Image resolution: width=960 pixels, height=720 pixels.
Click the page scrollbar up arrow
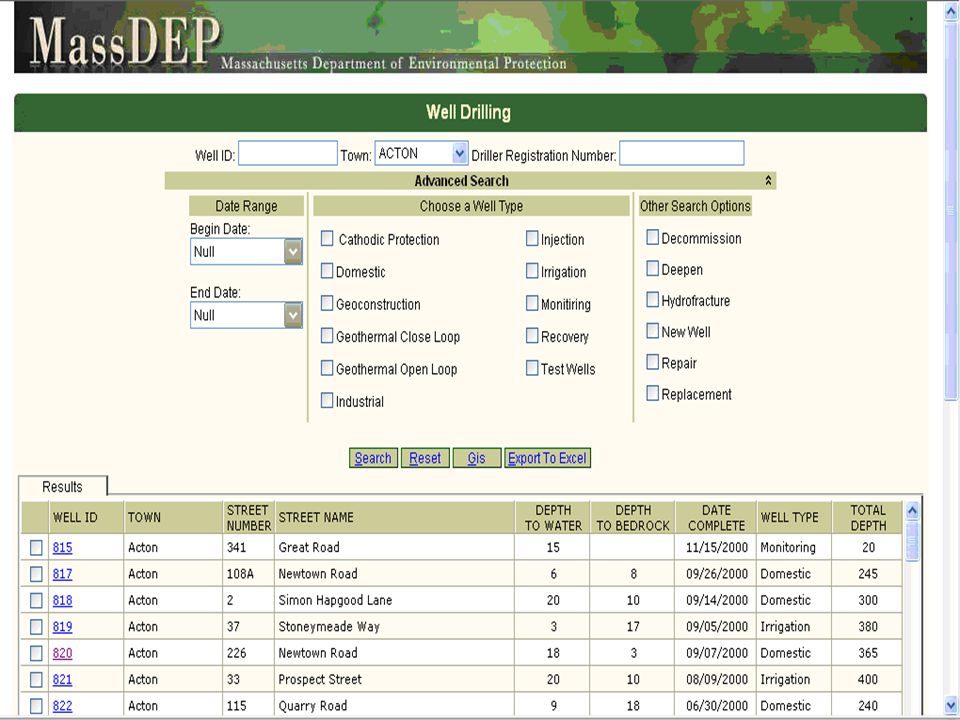point(951,12)
